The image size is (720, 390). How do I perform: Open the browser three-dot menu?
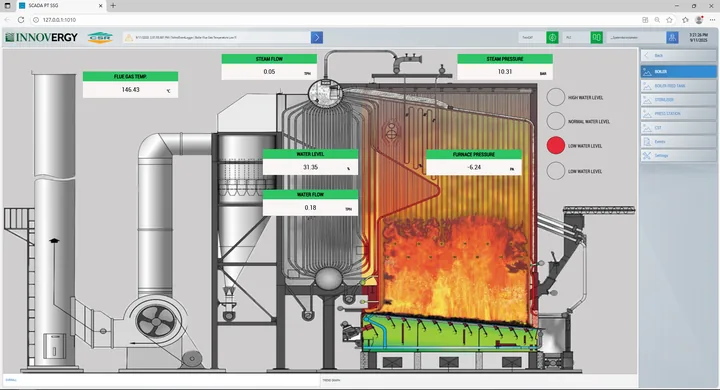712,20
